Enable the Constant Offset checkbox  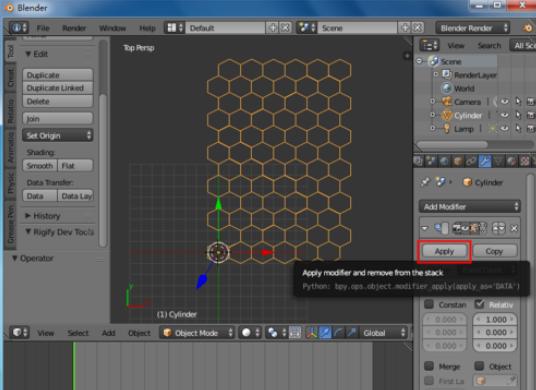pos(429,304)
